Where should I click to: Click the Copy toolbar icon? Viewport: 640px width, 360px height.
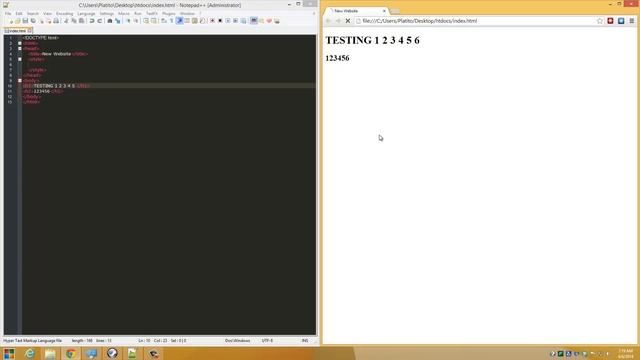pos(74,21)
